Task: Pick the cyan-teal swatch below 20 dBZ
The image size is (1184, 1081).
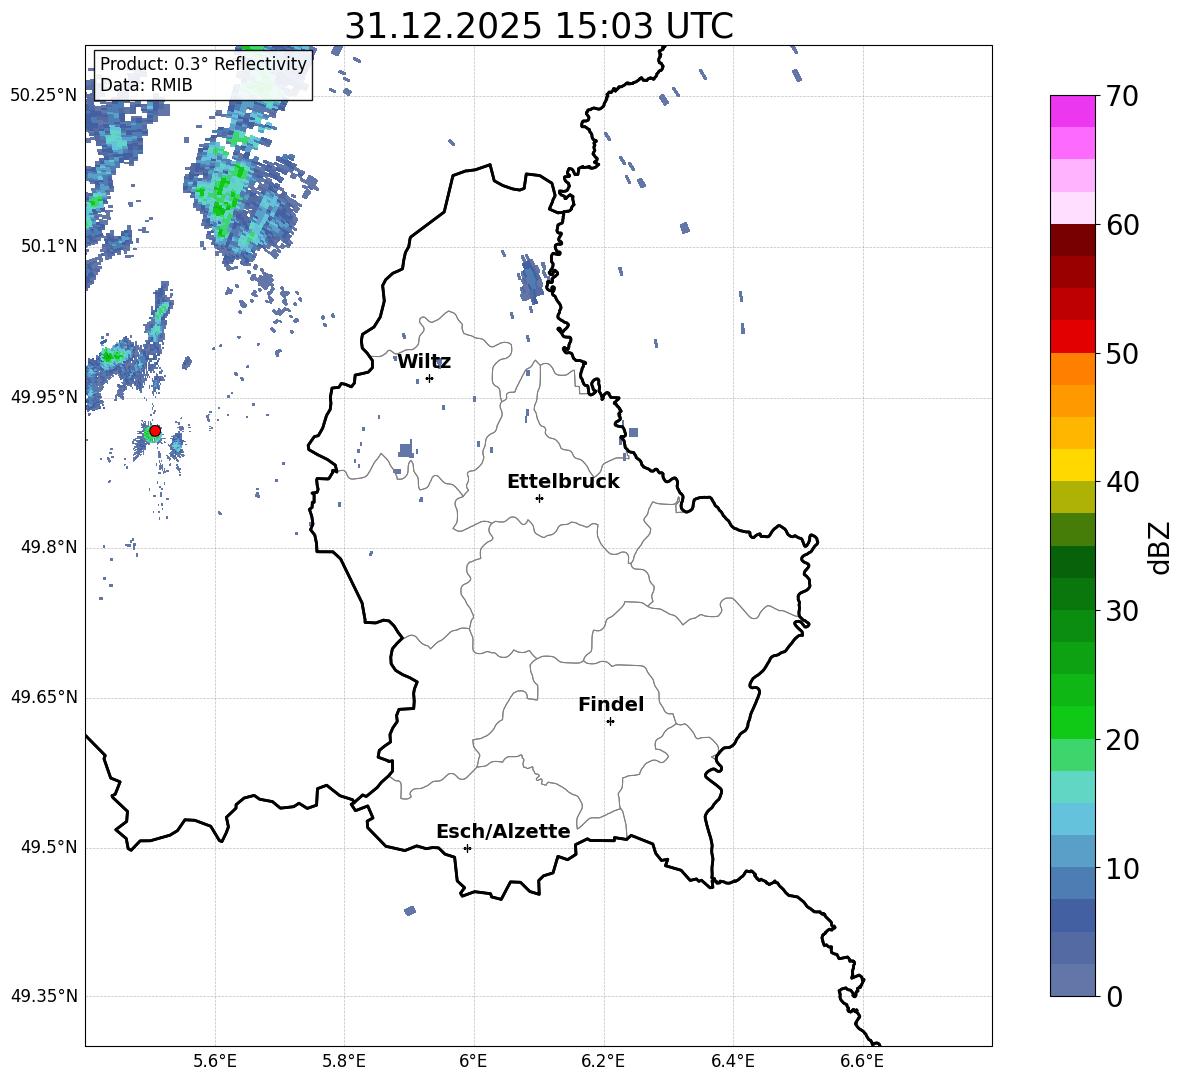Action: coord(1072,787)
